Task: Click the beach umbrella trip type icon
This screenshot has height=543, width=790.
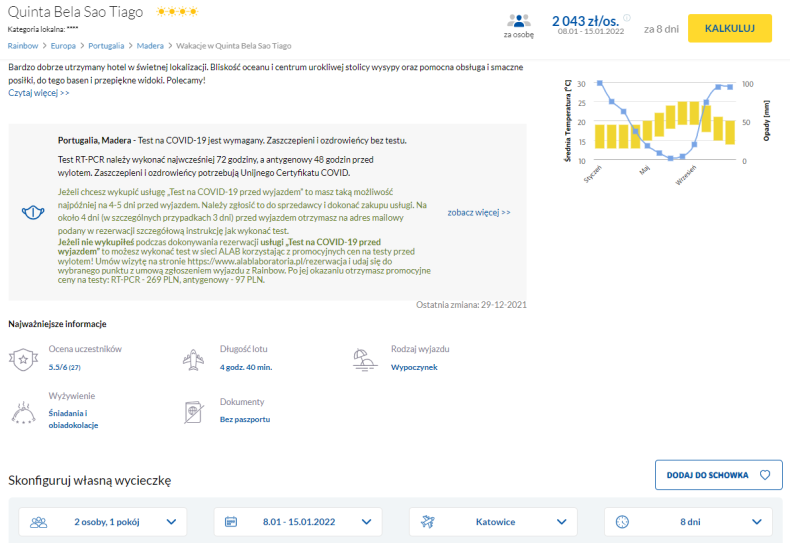Action: point(365,360)
